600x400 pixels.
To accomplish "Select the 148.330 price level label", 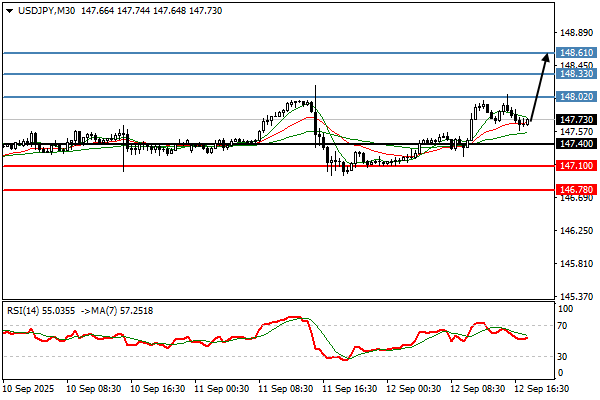I will pos(576,73).
